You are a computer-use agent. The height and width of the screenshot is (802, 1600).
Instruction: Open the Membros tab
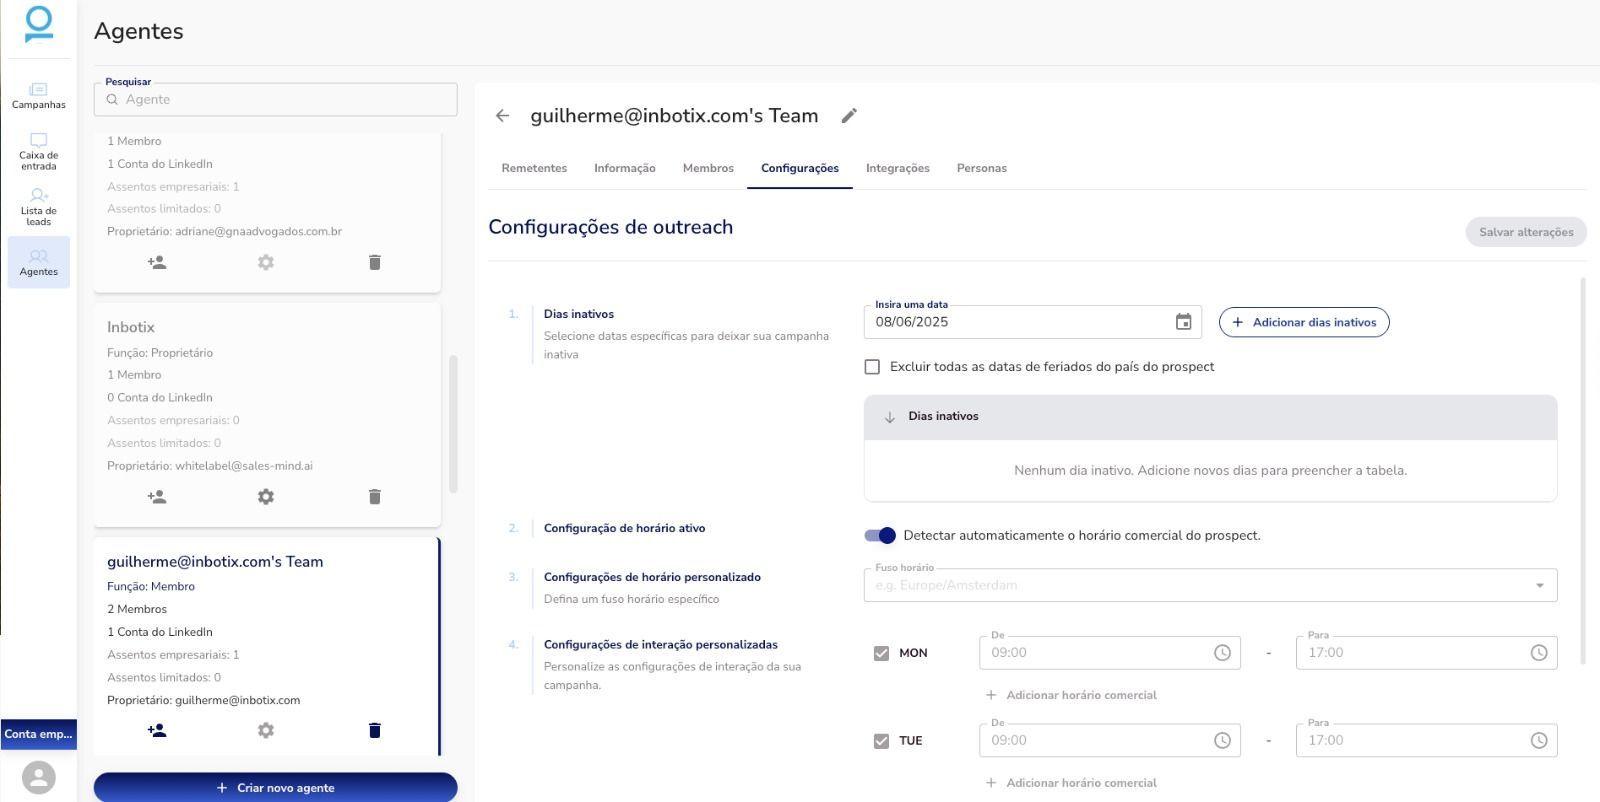click(708, 168)
